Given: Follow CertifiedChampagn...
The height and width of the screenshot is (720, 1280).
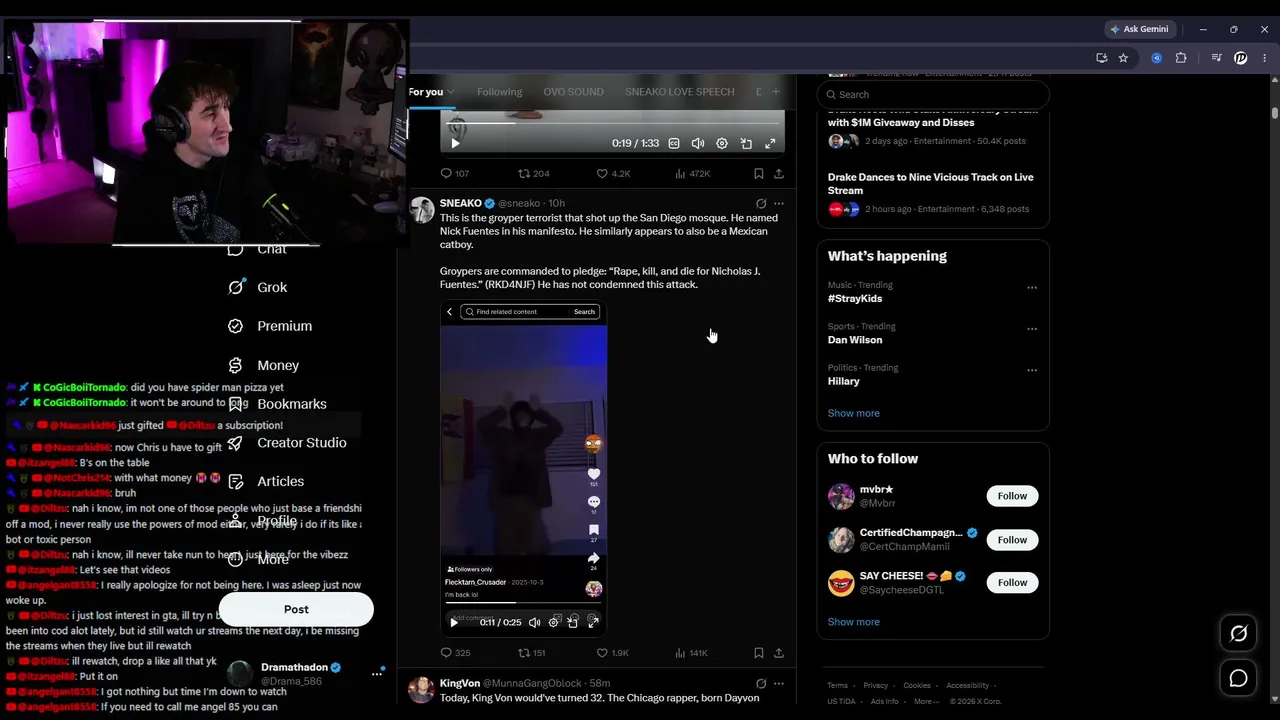Looking at the screenshot, I should tap(1012, 540).
